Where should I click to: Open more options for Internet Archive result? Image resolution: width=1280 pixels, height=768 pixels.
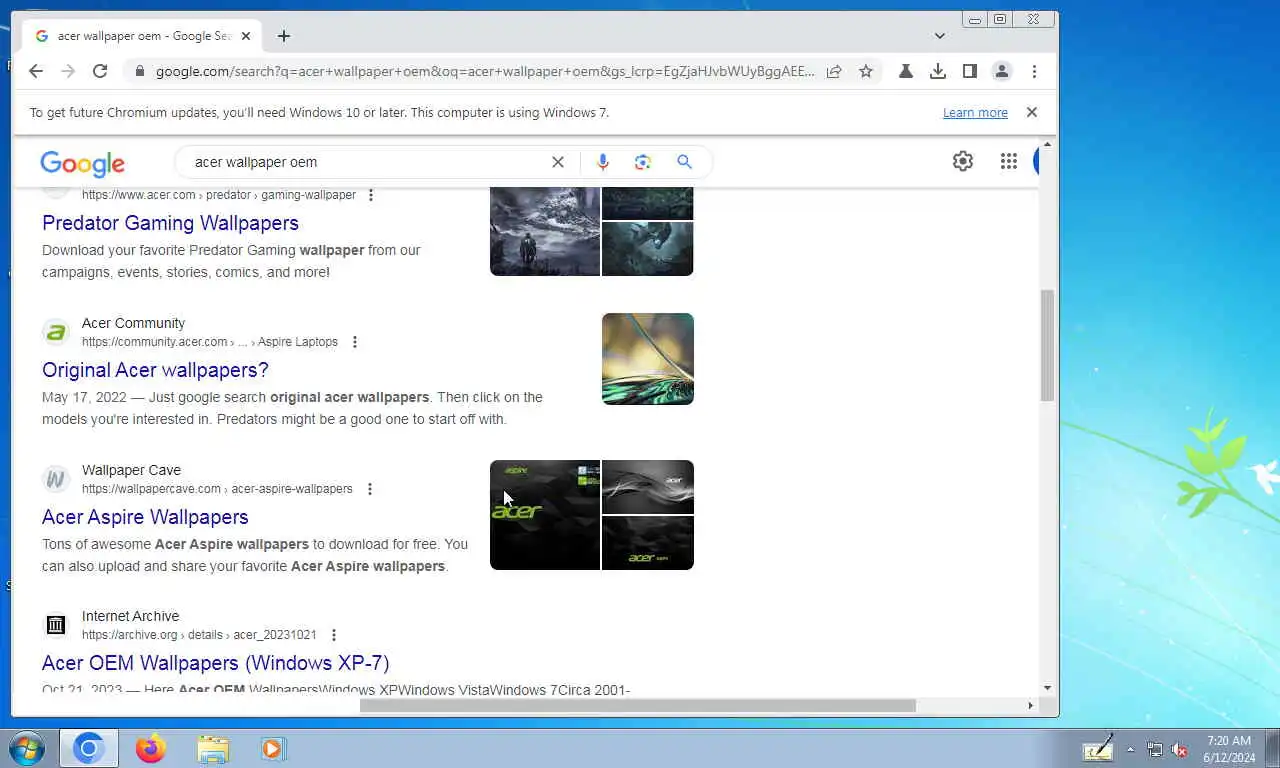[x=333, y=635]
